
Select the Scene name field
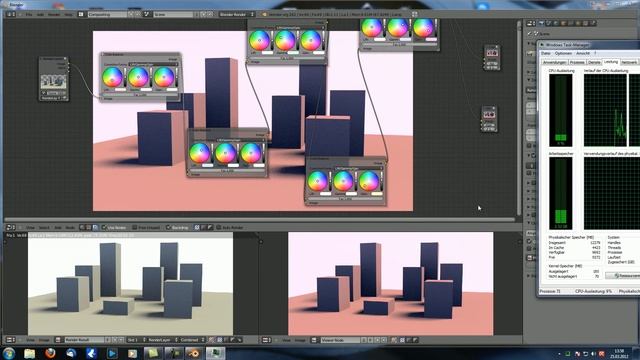[x=174, y=14]
